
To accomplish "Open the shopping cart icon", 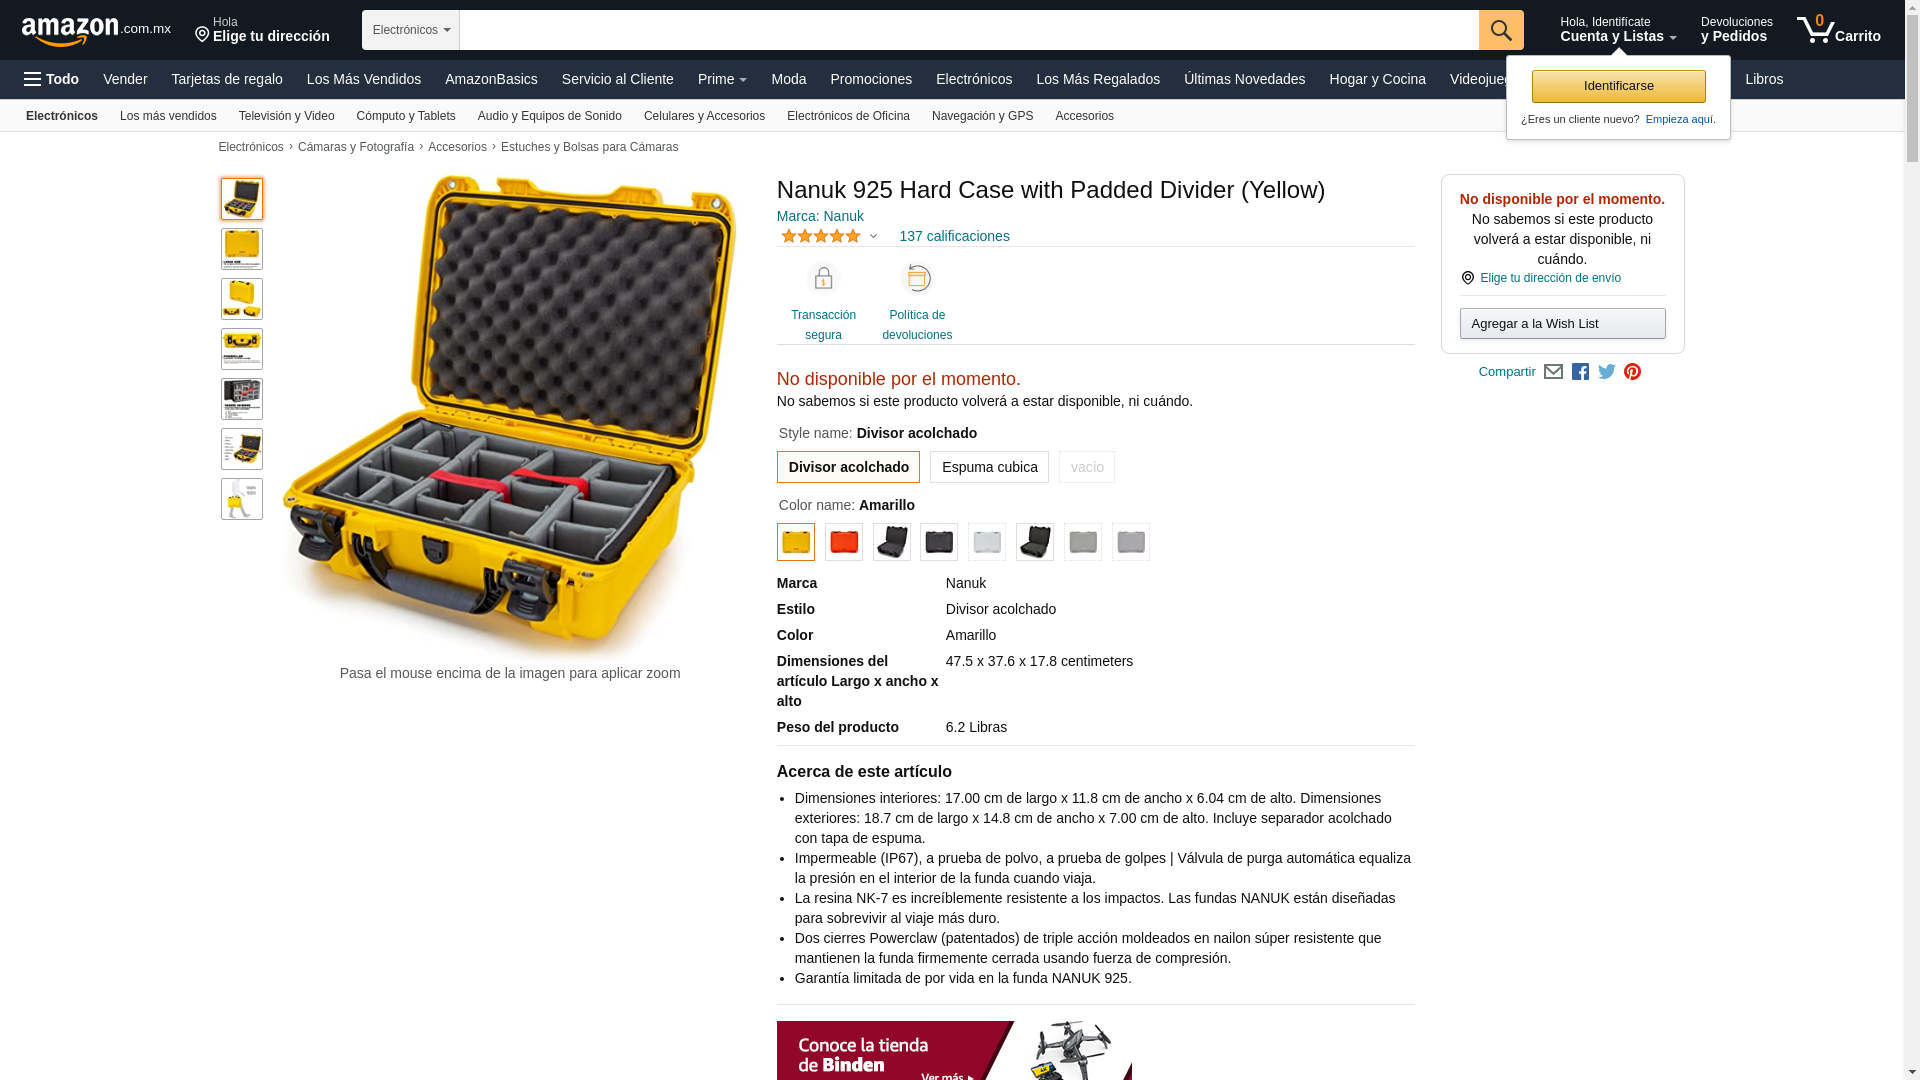I will point(1838,30).
